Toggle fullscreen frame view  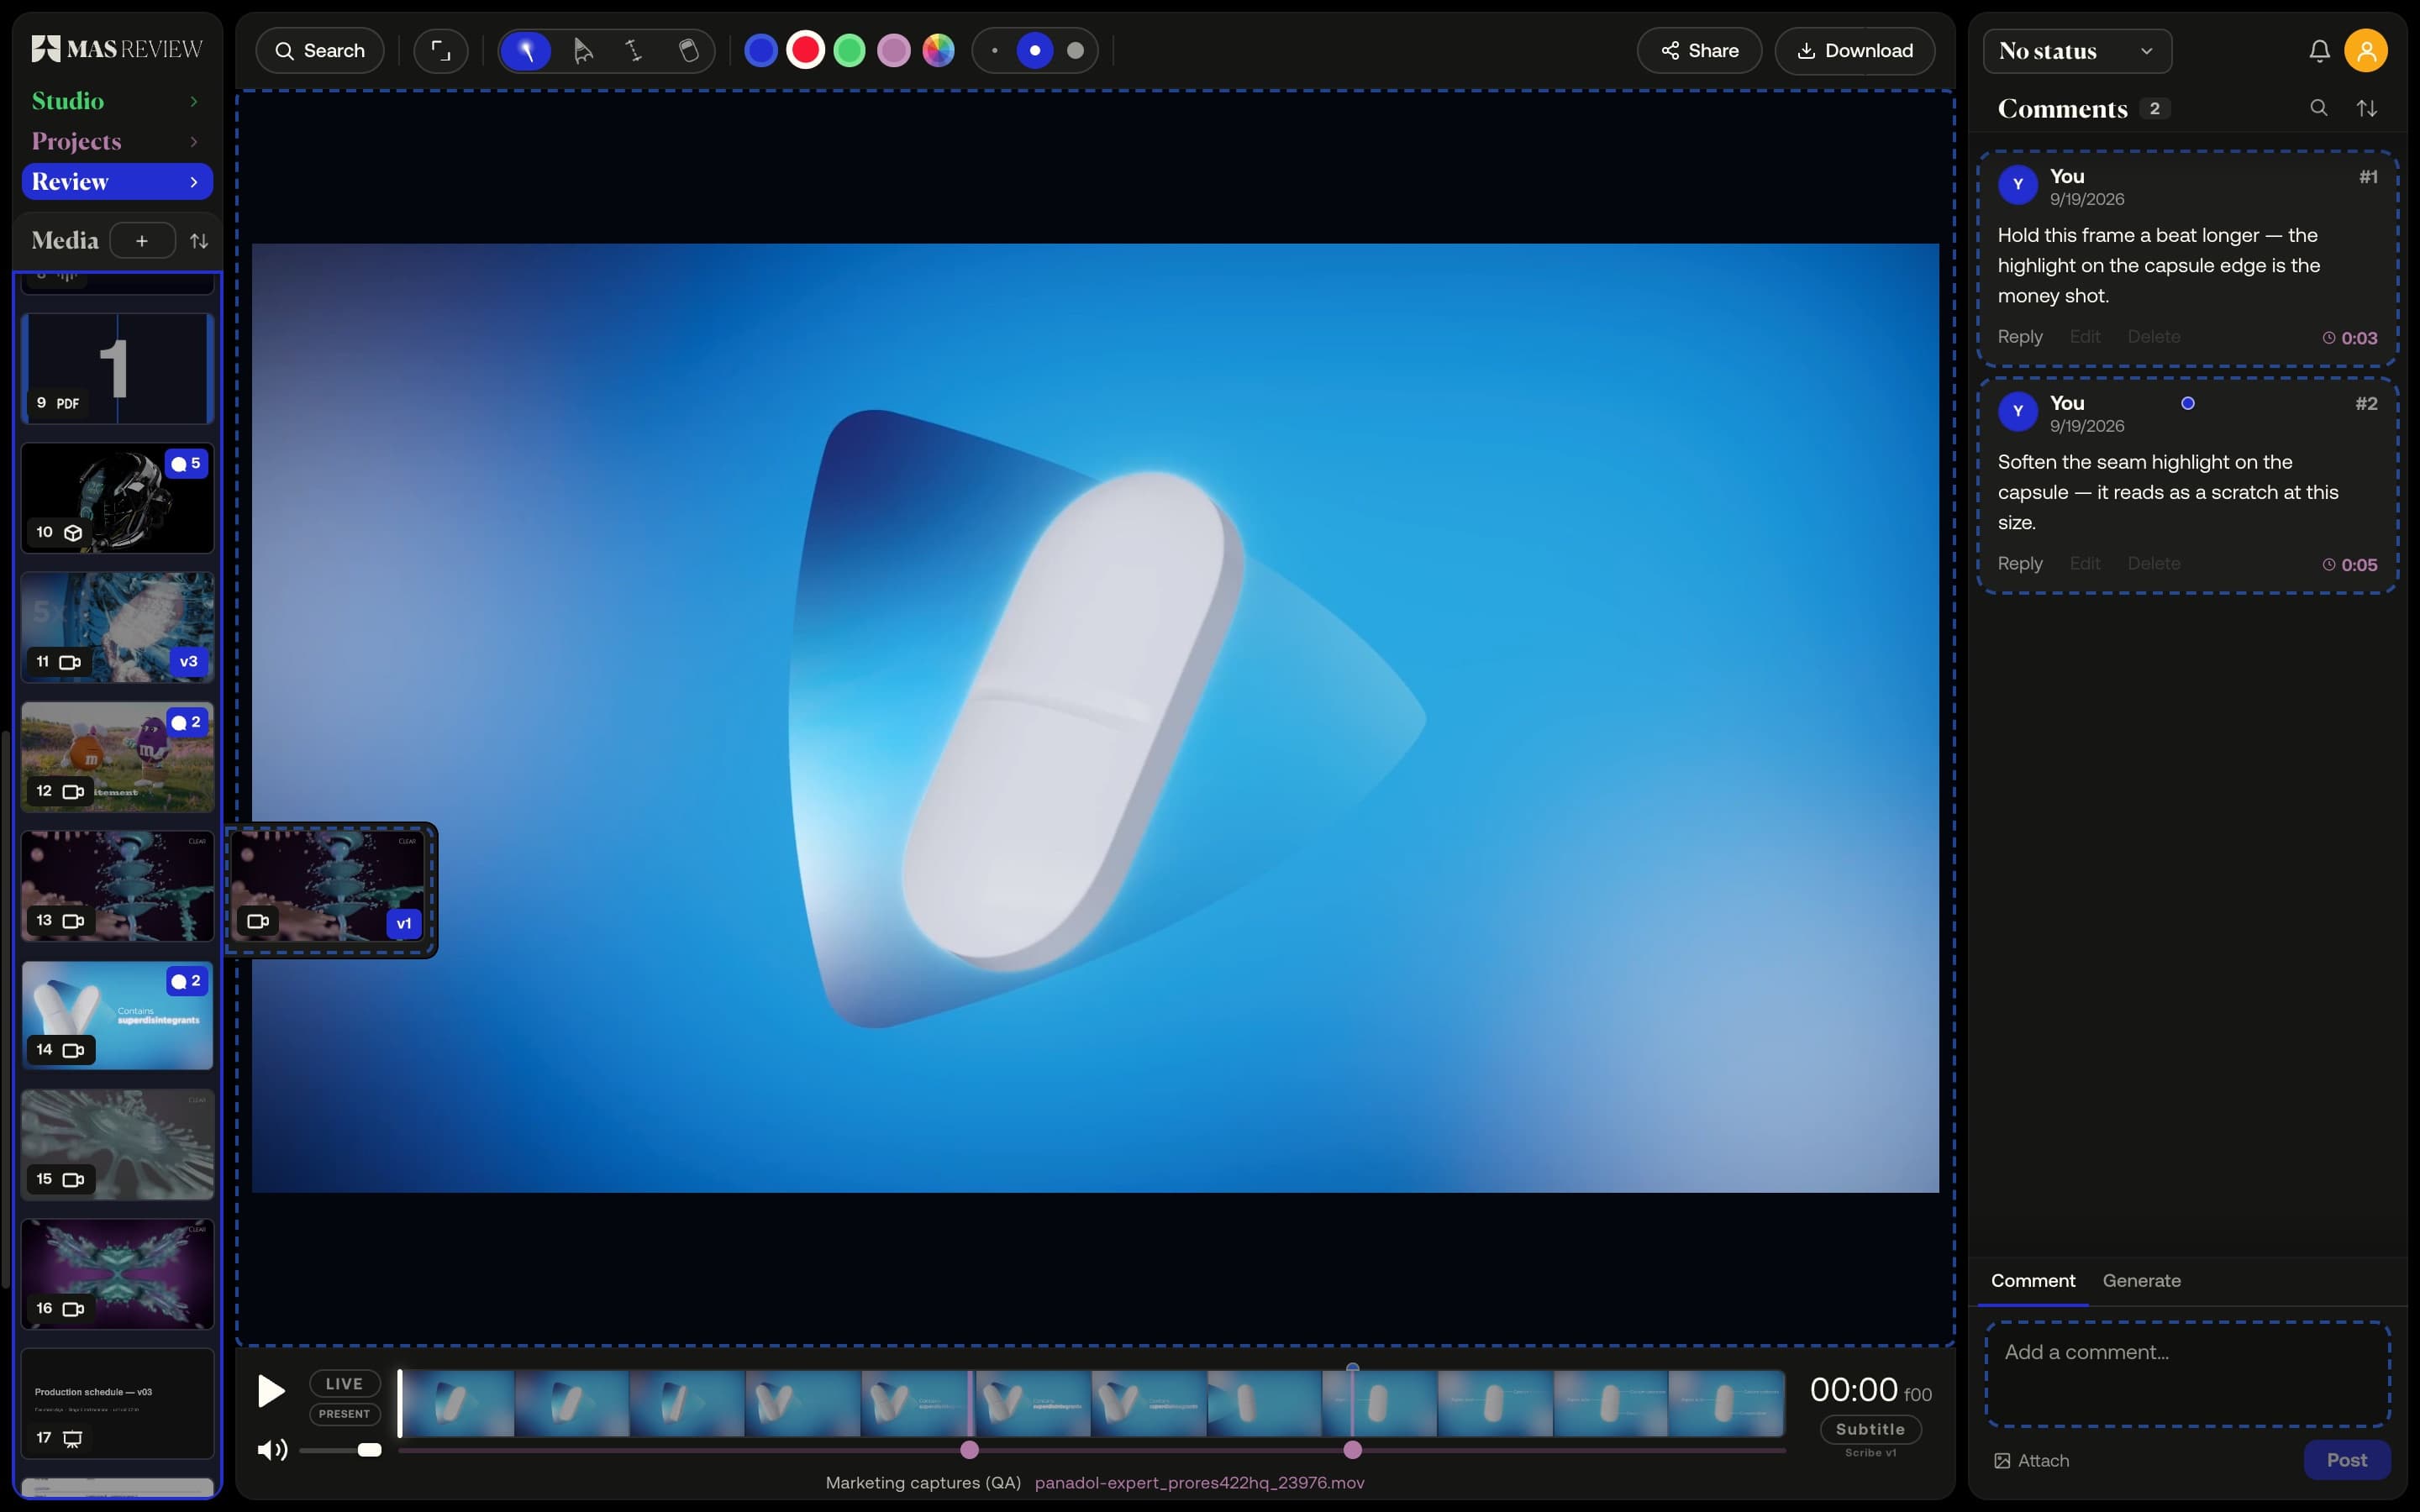(x=441, y=50)
